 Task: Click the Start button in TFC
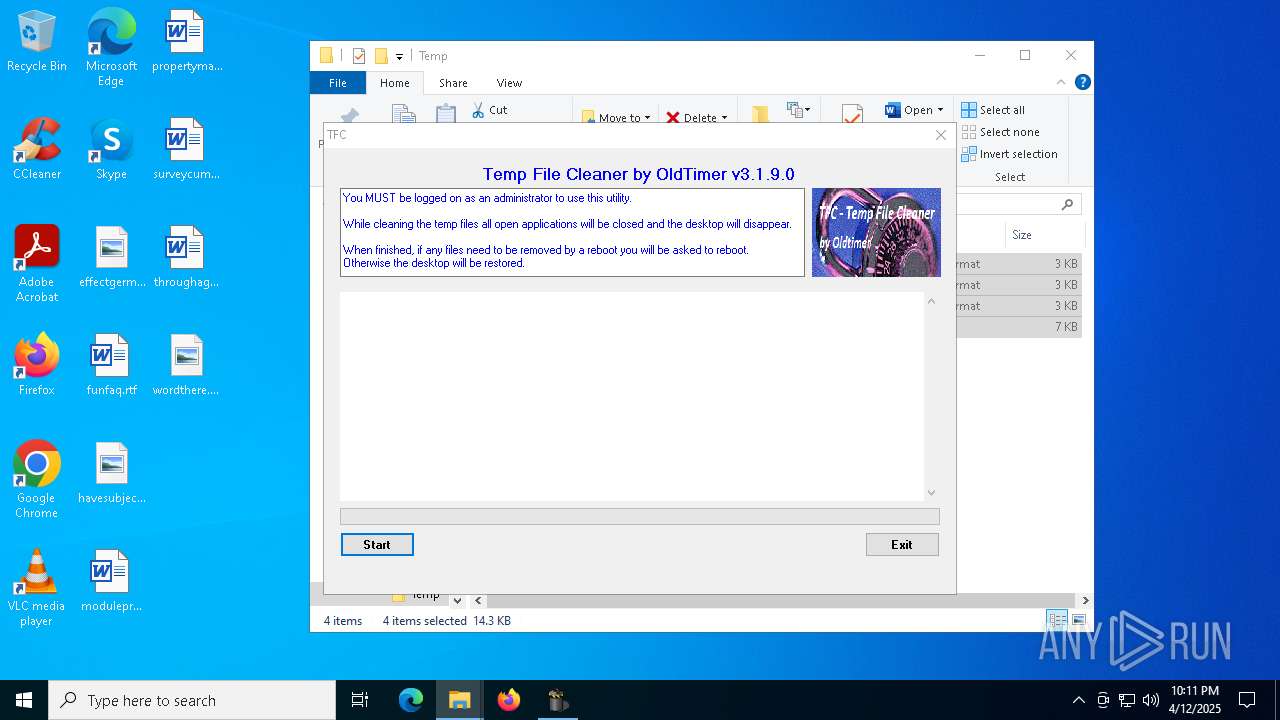click(x=377, y=544)
